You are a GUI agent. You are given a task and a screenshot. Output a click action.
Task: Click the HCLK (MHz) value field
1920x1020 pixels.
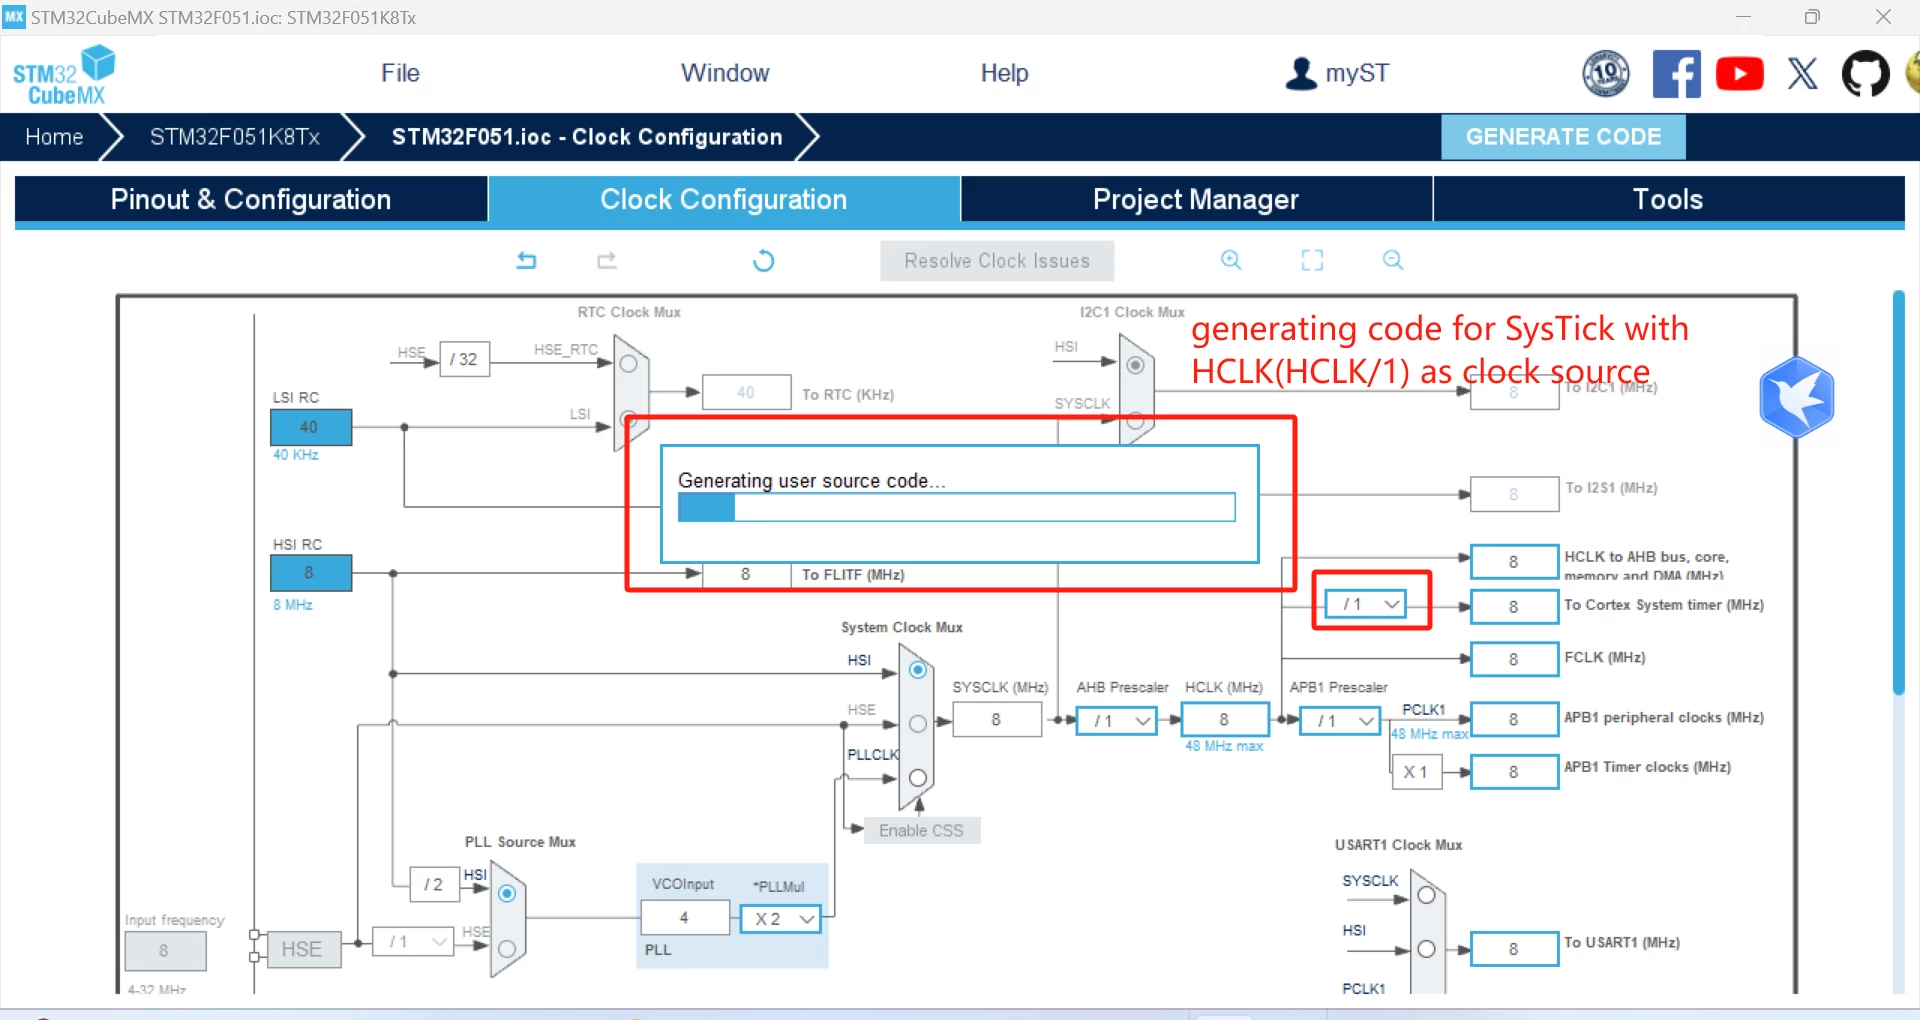[x=1224, y=720]
